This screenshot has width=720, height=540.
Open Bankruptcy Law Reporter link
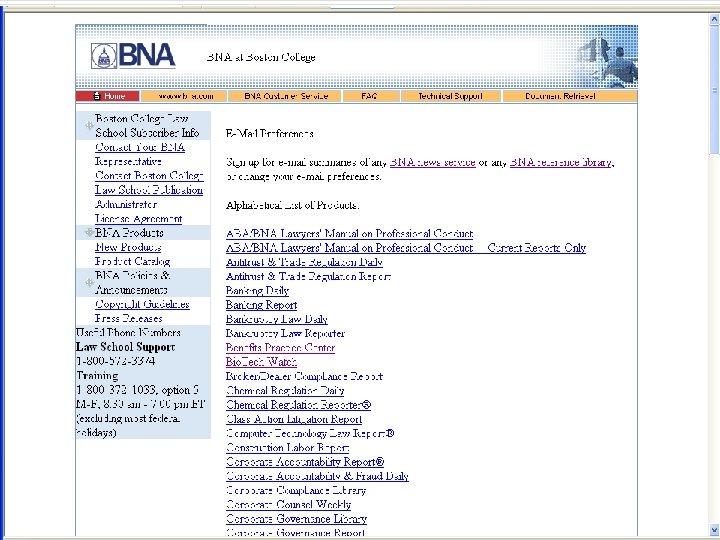click(x=285, y=333)
